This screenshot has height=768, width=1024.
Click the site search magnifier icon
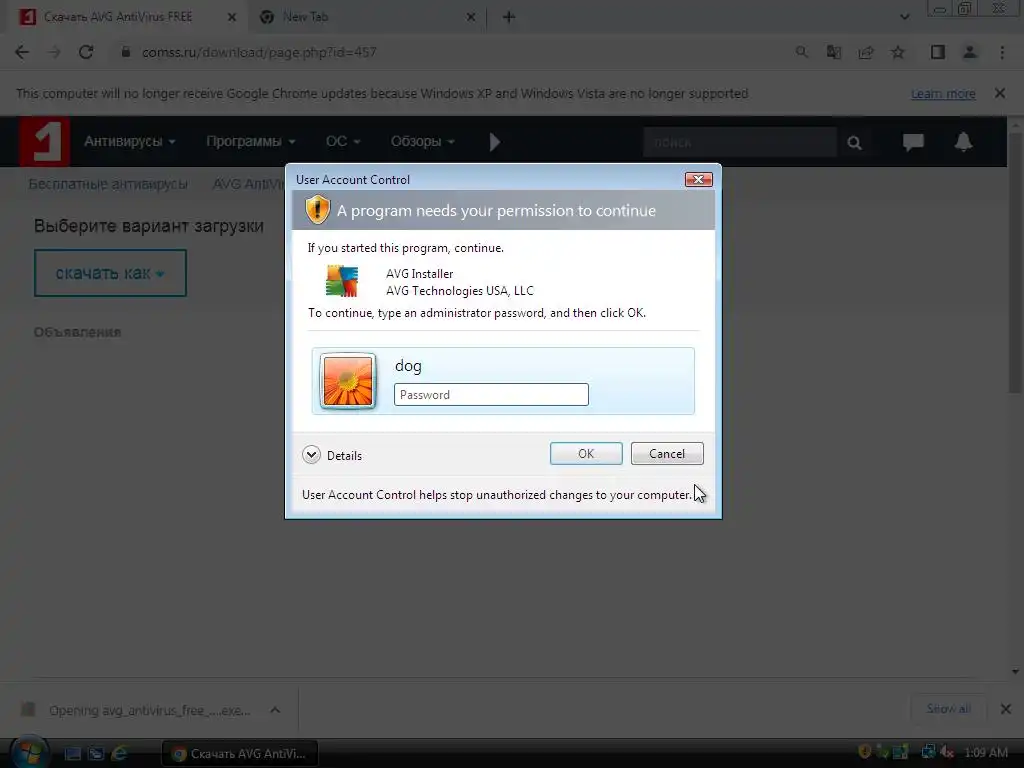tap(854, 142)
